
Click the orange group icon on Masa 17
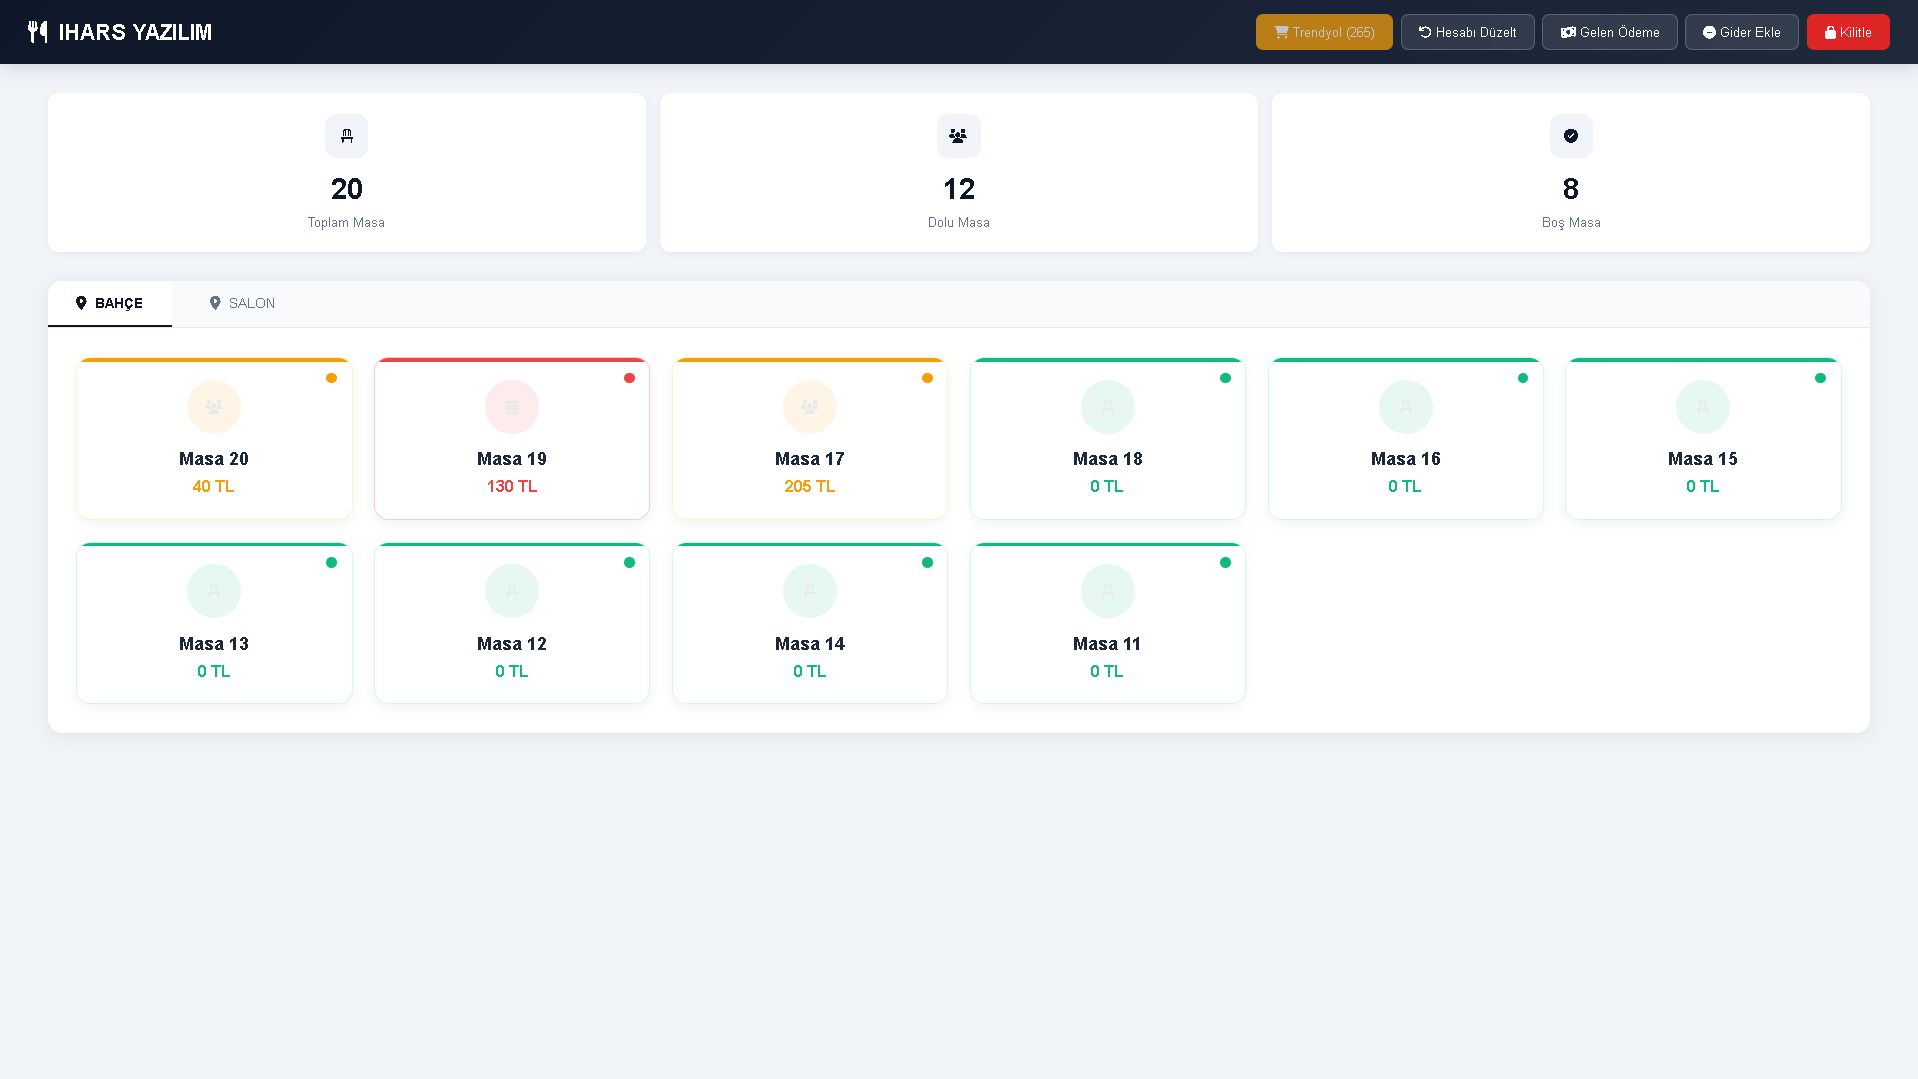coord(810,407)
